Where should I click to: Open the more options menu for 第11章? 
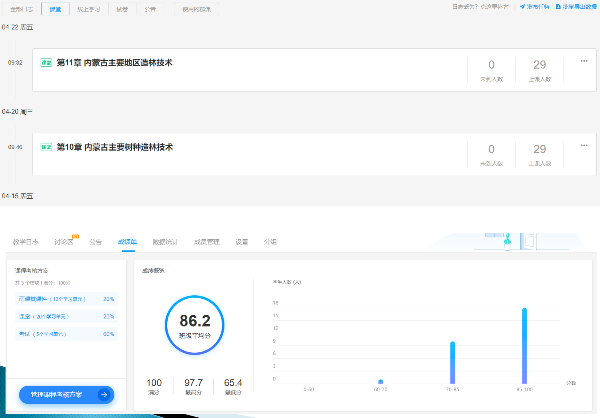(584, 61)
